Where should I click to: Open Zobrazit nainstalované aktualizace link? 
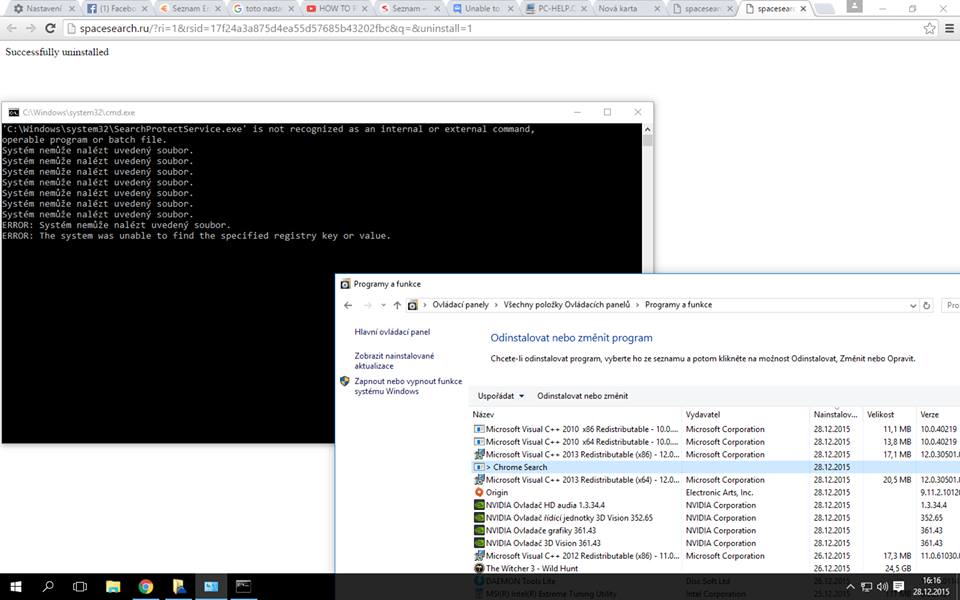tap(394, 361)
